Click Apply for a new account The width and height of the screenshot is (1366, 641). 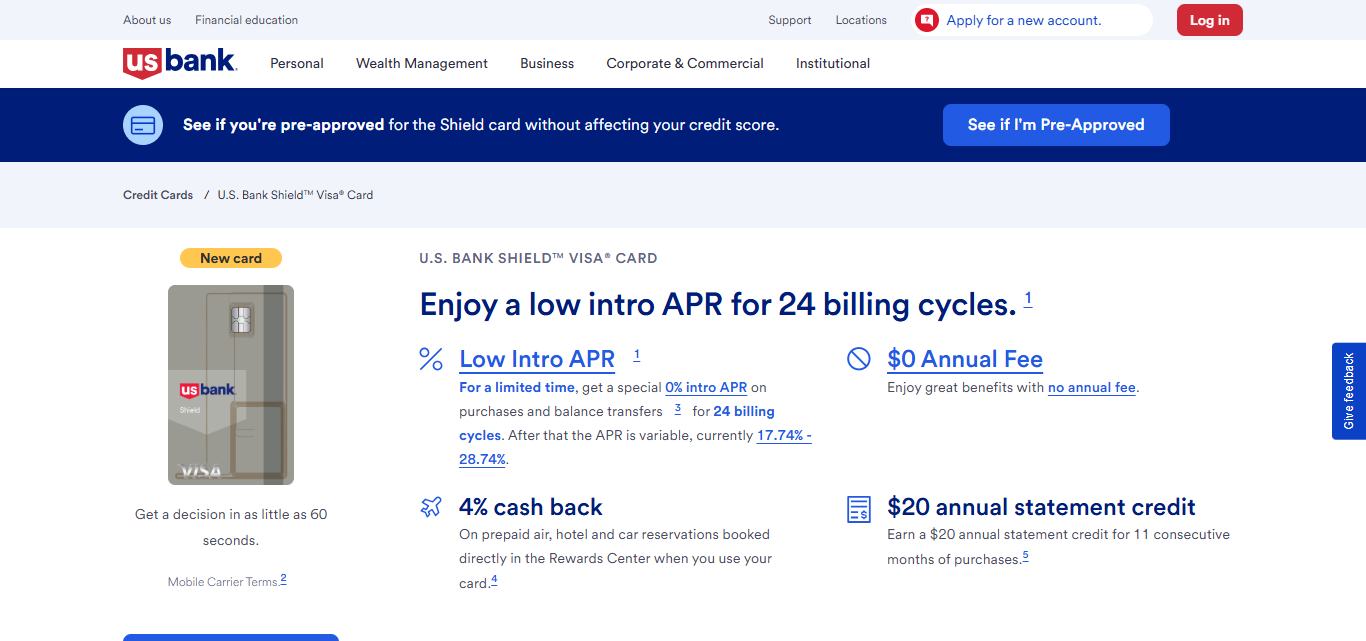click(x=1024, y=20)
